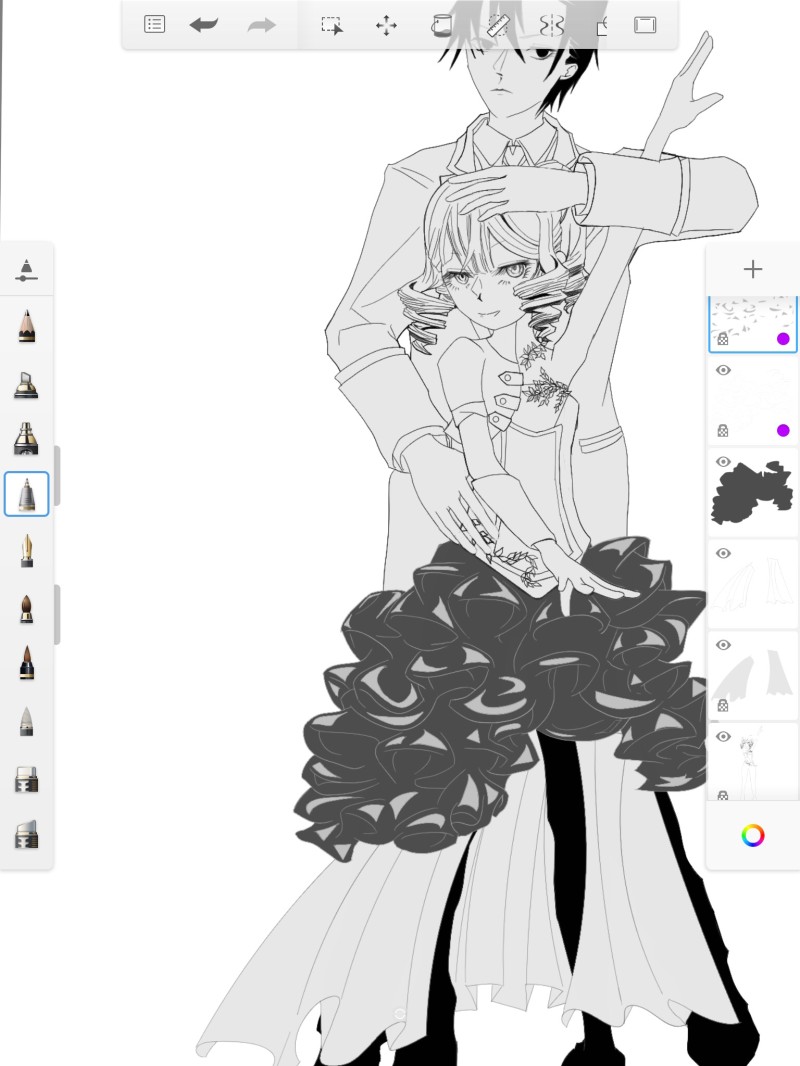Image resolution: width=800 pixels, height=1066 pixels.
Task: Open the ruler guides tool
Action: click(498, 26)
